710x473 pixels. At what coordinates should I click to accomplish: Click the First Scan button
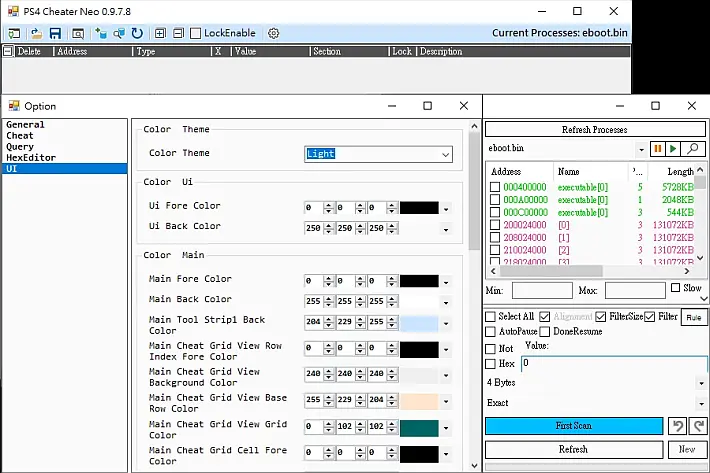click(x=574, y=426)
